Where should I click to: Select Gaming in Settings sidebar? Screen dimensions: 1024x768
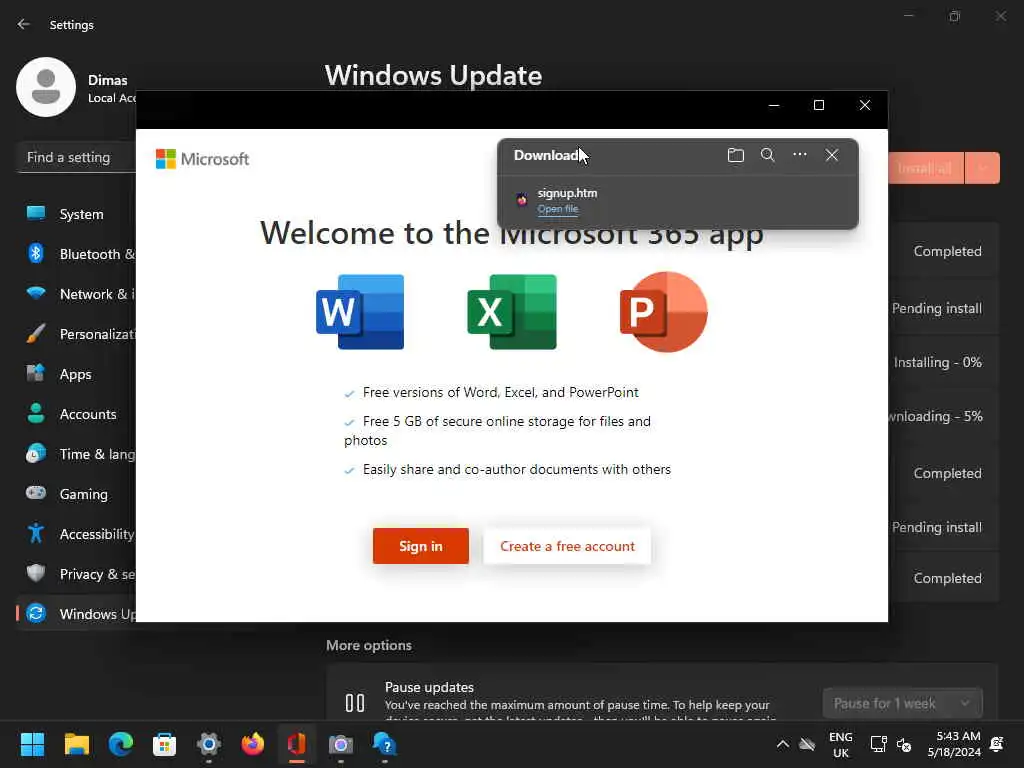(76, 494)
